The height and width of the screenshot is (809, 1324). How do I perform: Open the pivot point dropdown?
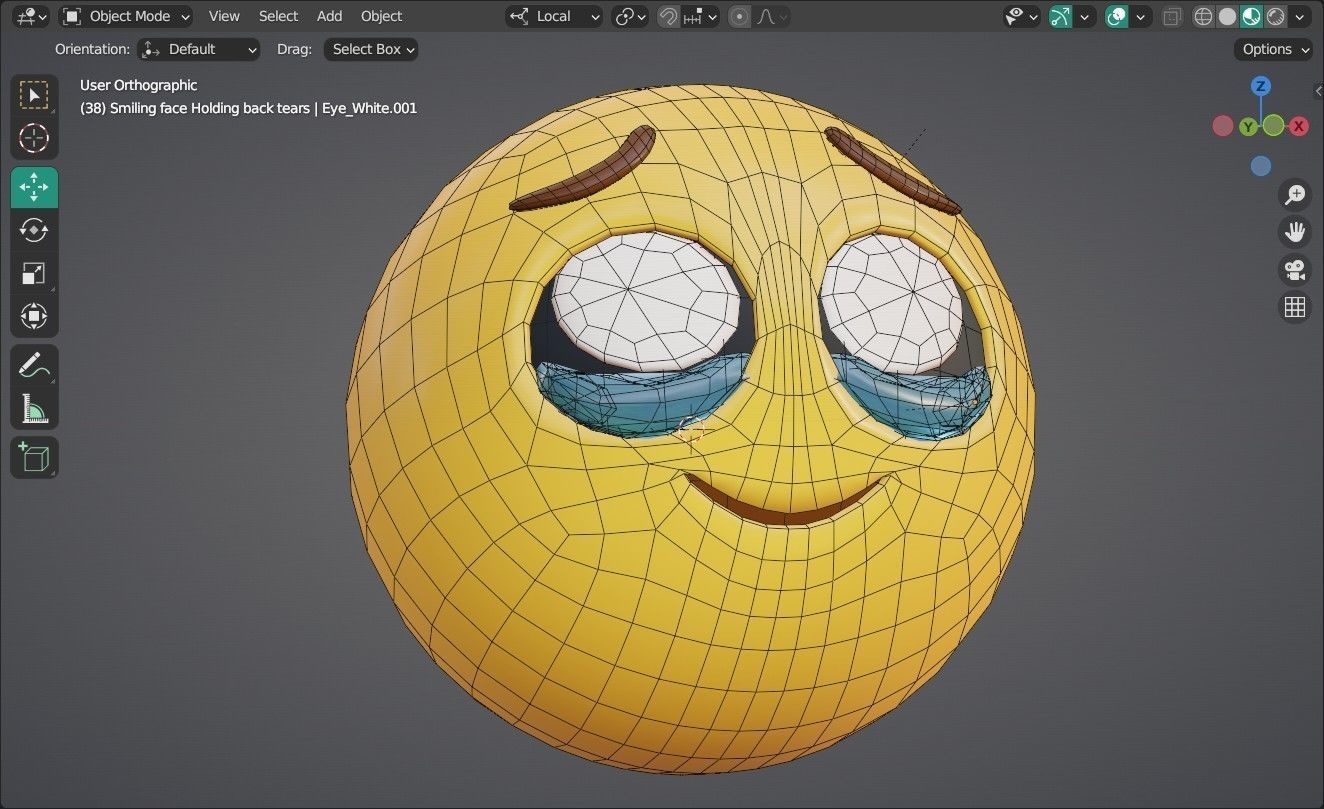[630, 16]
